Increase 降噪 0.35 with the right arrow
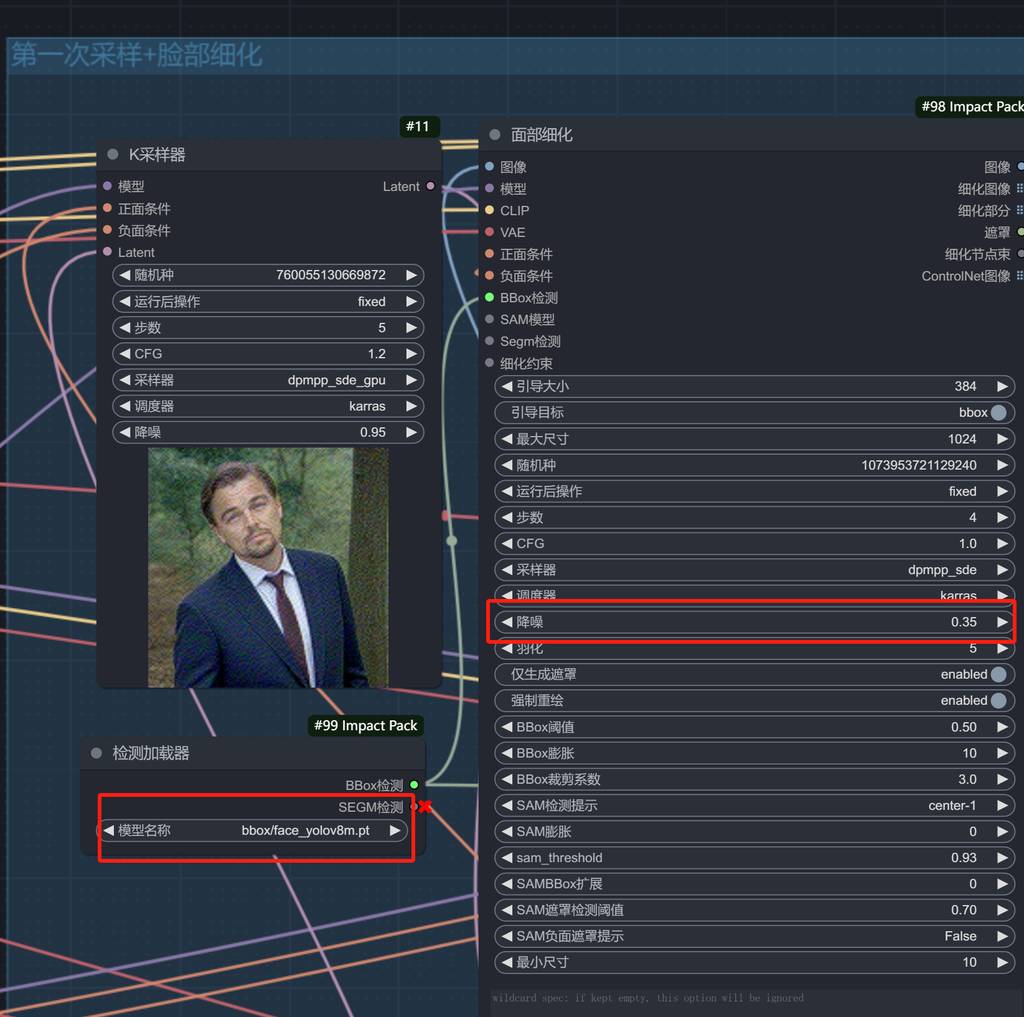This screenshot has width=1024, height=1017. pyautogui.click(x=1001, y=622)
